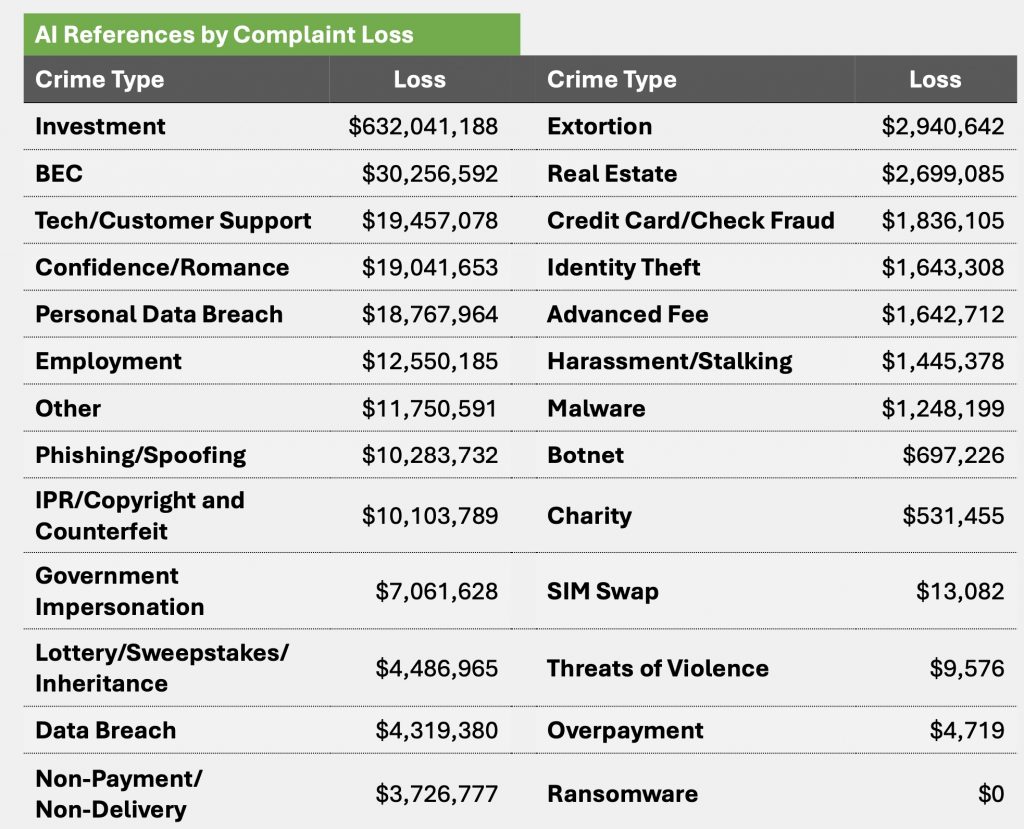Select the Identity Theft label
Screen dimensions: 1024x829
tap(624, 268)
